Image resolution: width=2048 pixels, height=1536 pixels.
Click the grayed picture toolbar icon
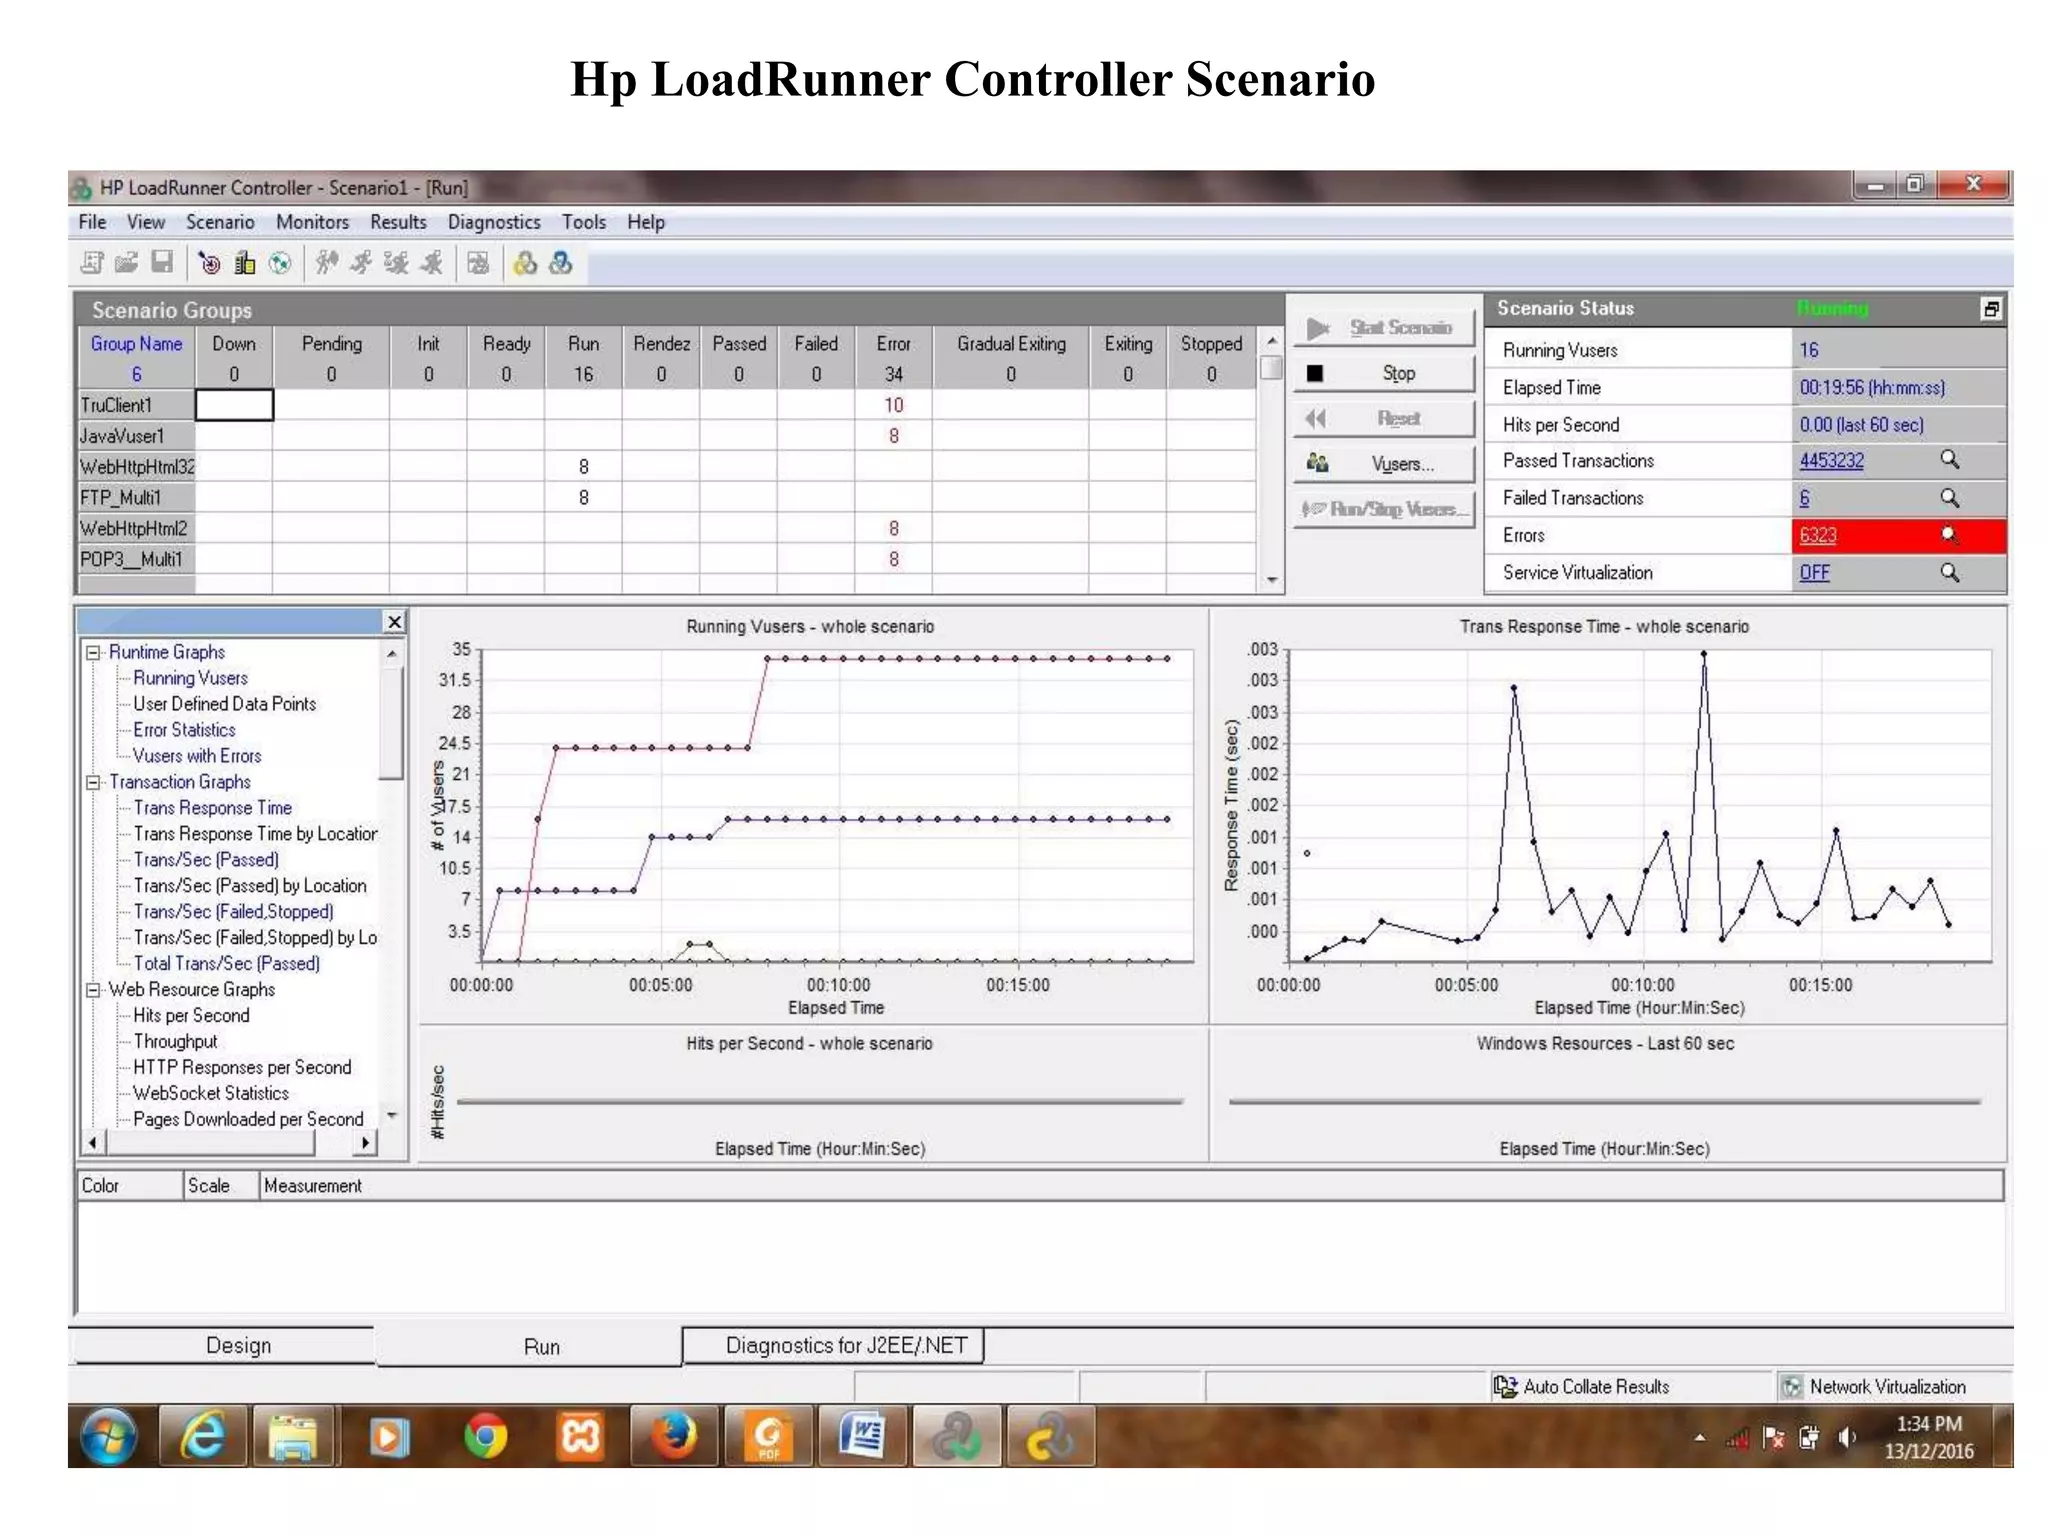478,263
